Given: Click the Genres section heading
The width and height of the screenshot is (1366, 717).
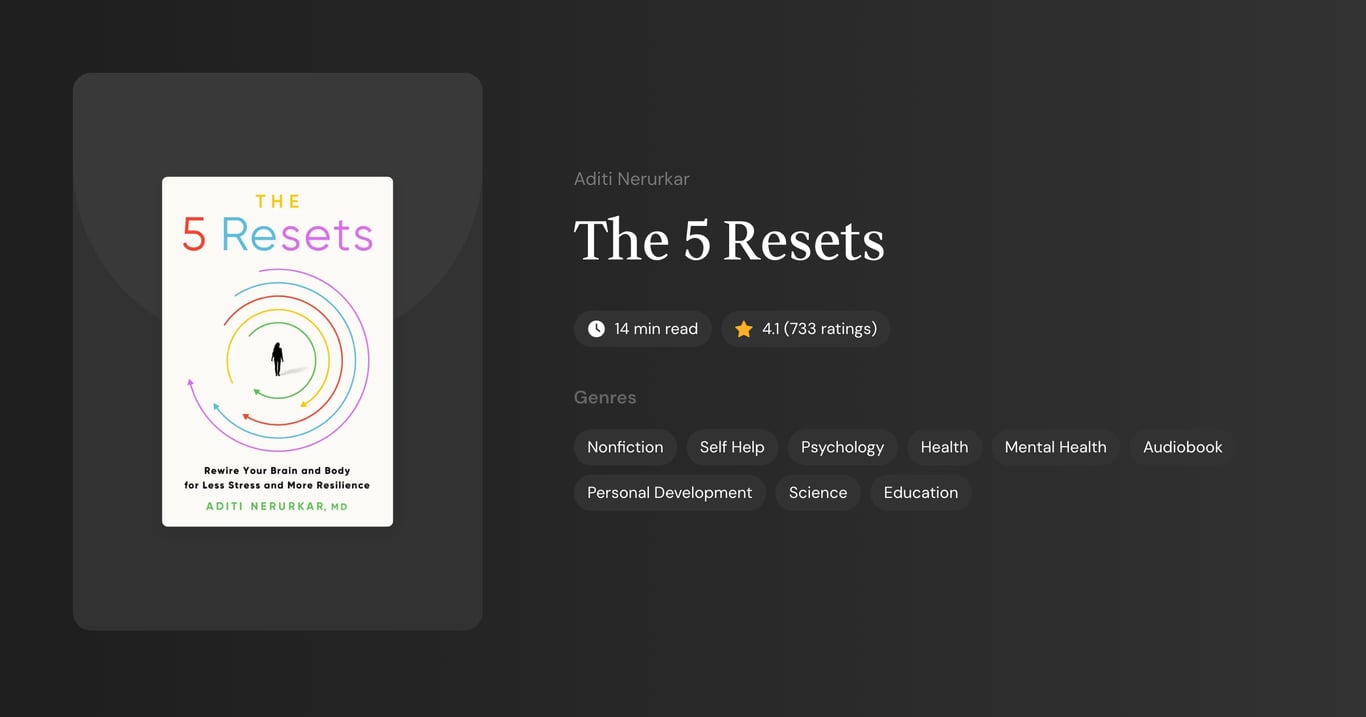Looking at the screenshot, I should tap(605, 397).
